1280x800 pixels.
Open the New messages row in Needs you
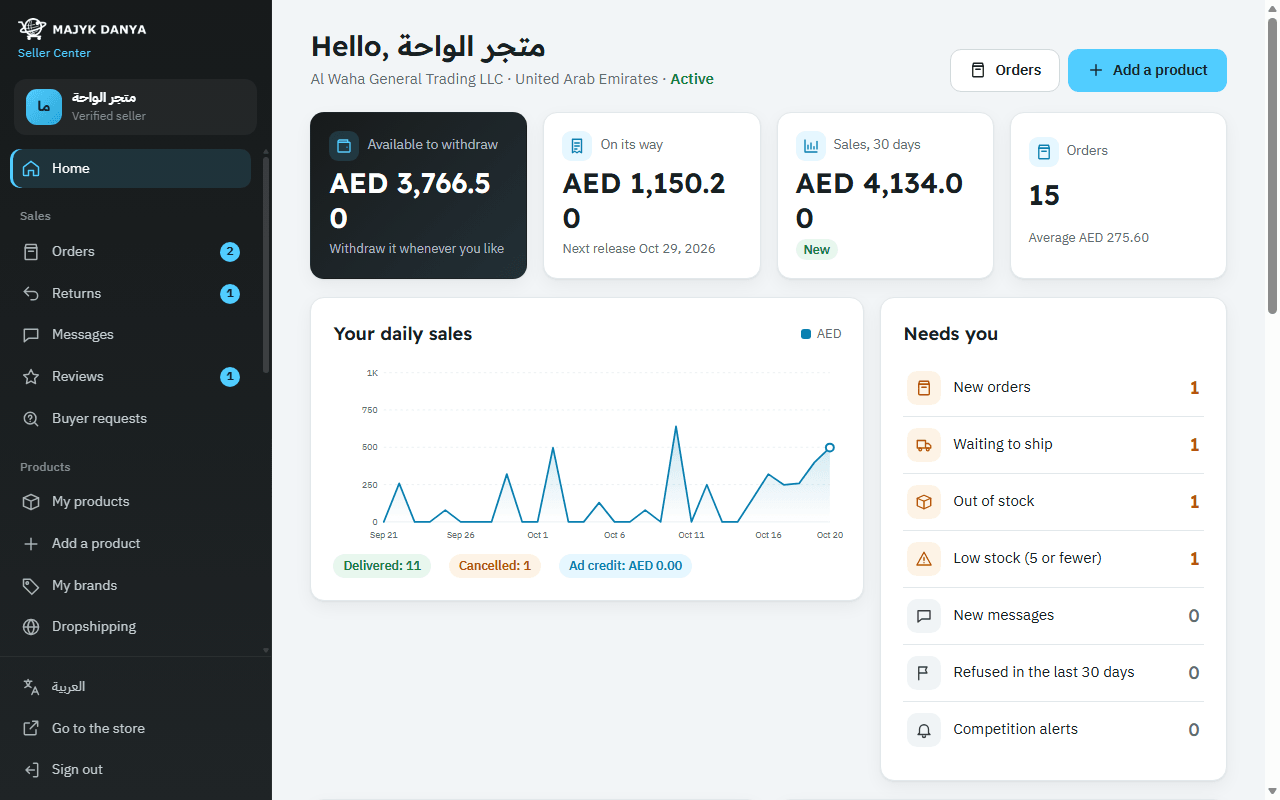click(x=1053, y=616)
